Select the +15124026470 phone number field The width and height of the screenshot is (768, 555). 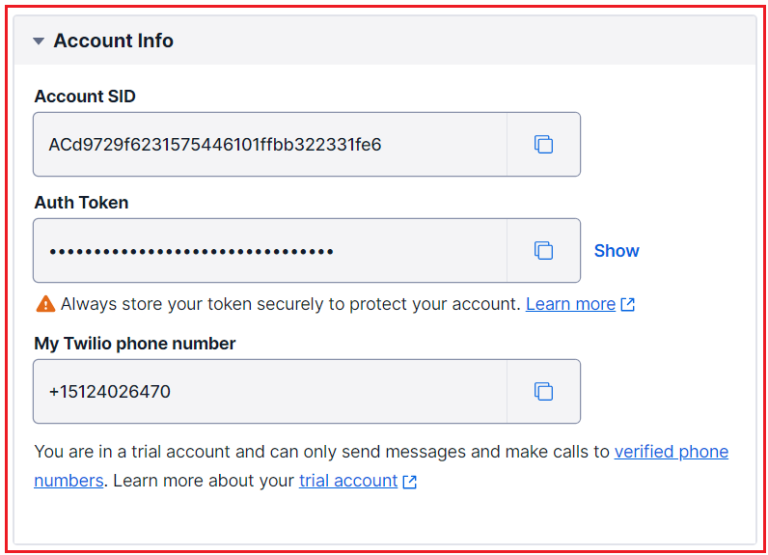click(x=270, y=391)
